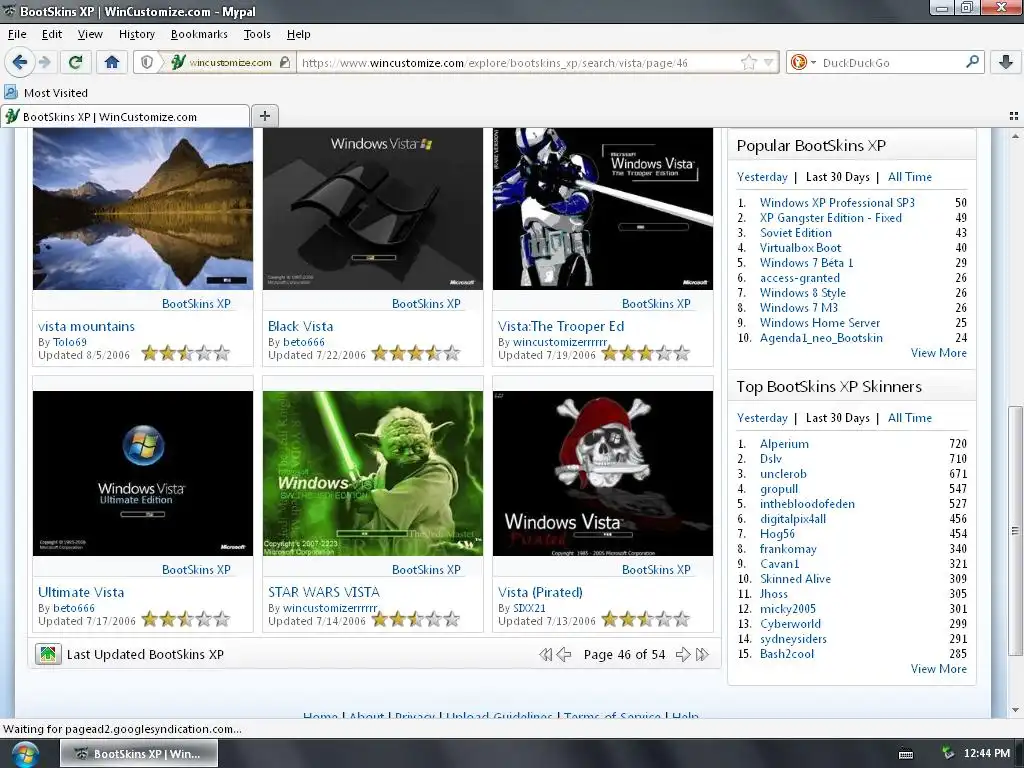This screenshot has width=1024, height=768.
Task: Open the Most Visited bookmarks folder
Action: 46,93
